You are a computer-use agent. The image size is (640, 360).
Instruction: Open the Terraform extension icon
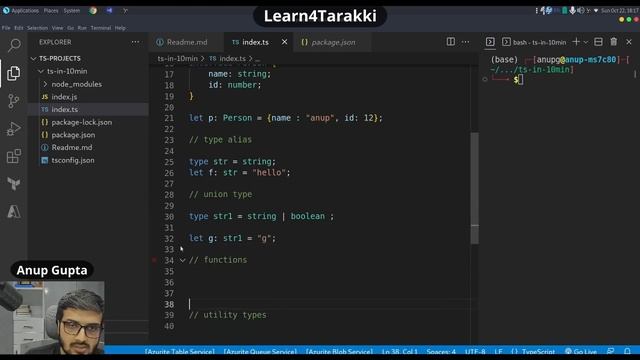13,184
